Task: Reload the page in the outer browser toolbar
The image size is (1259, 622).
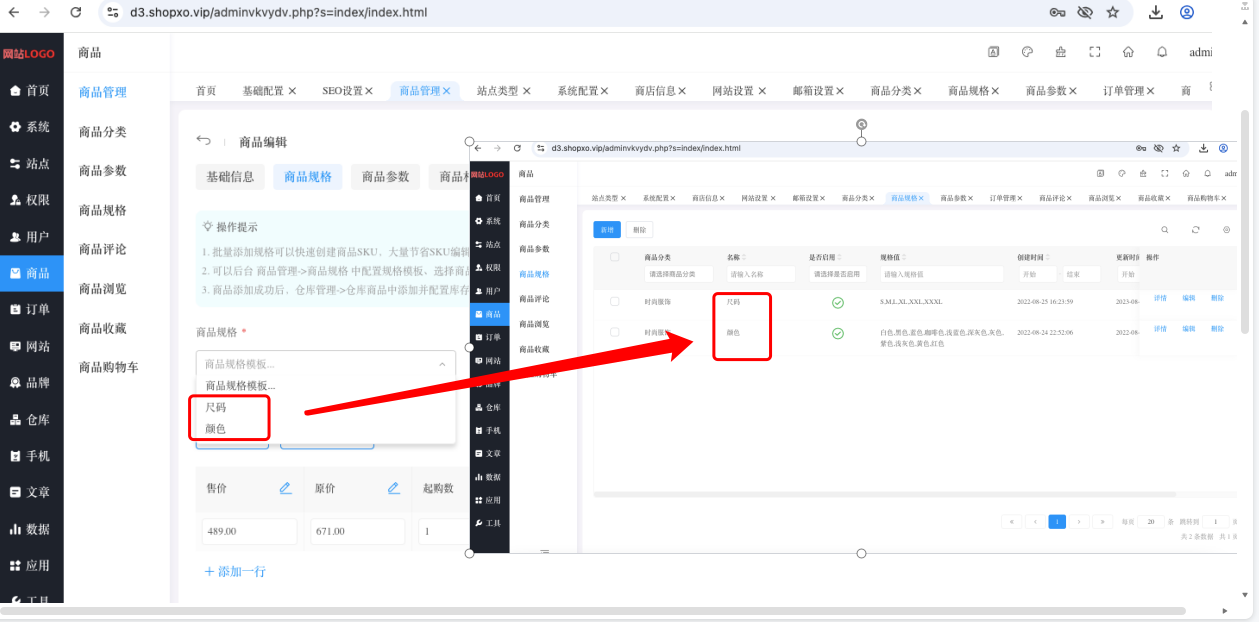Action: tap(76, 13)
